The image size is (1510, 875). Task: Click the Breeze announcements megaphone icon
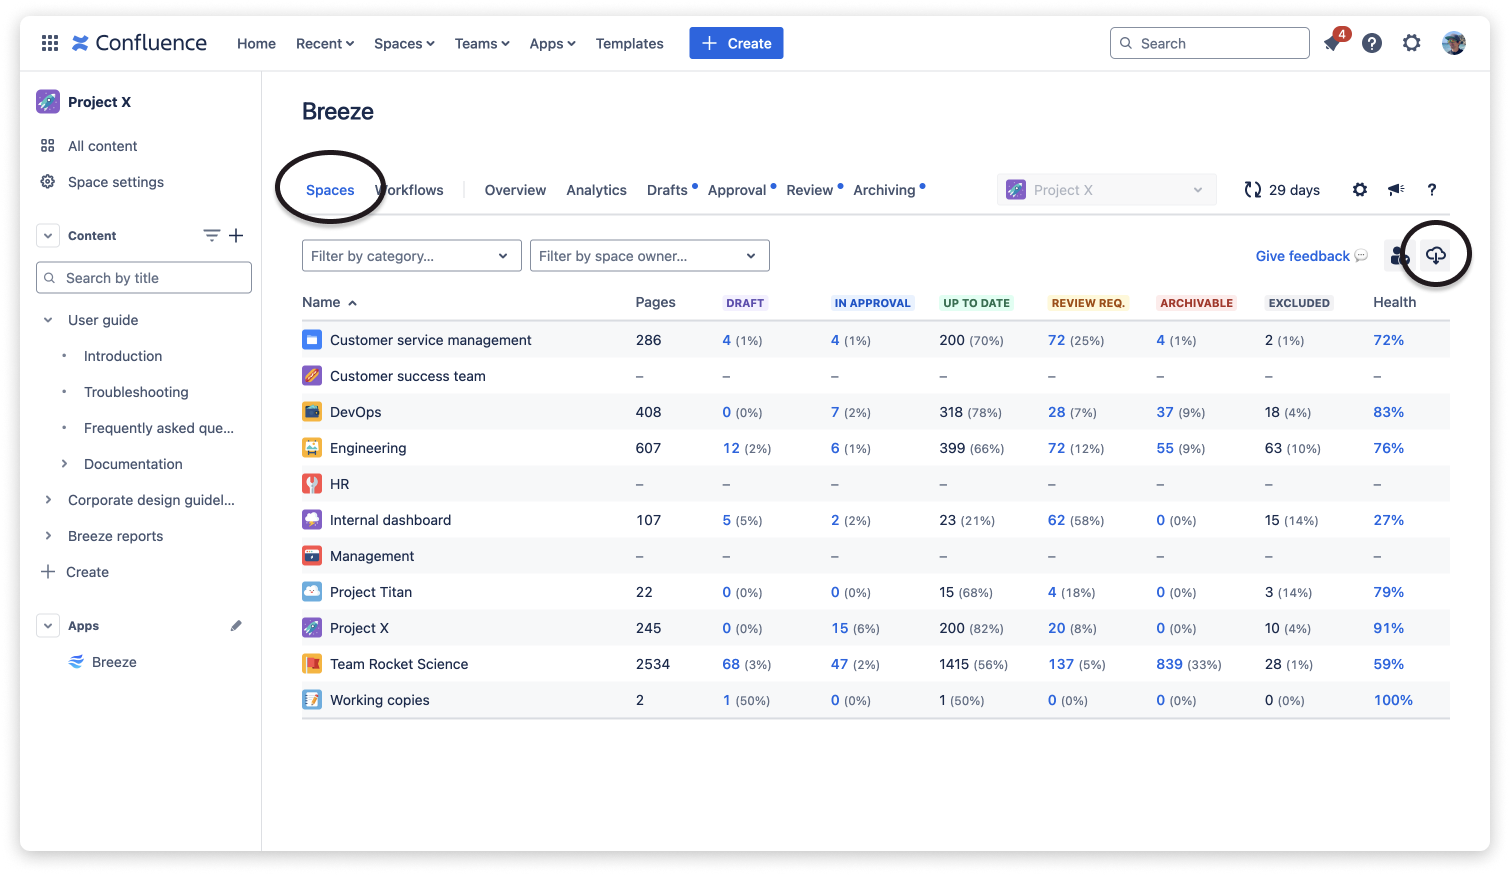tap(1396, 190)
